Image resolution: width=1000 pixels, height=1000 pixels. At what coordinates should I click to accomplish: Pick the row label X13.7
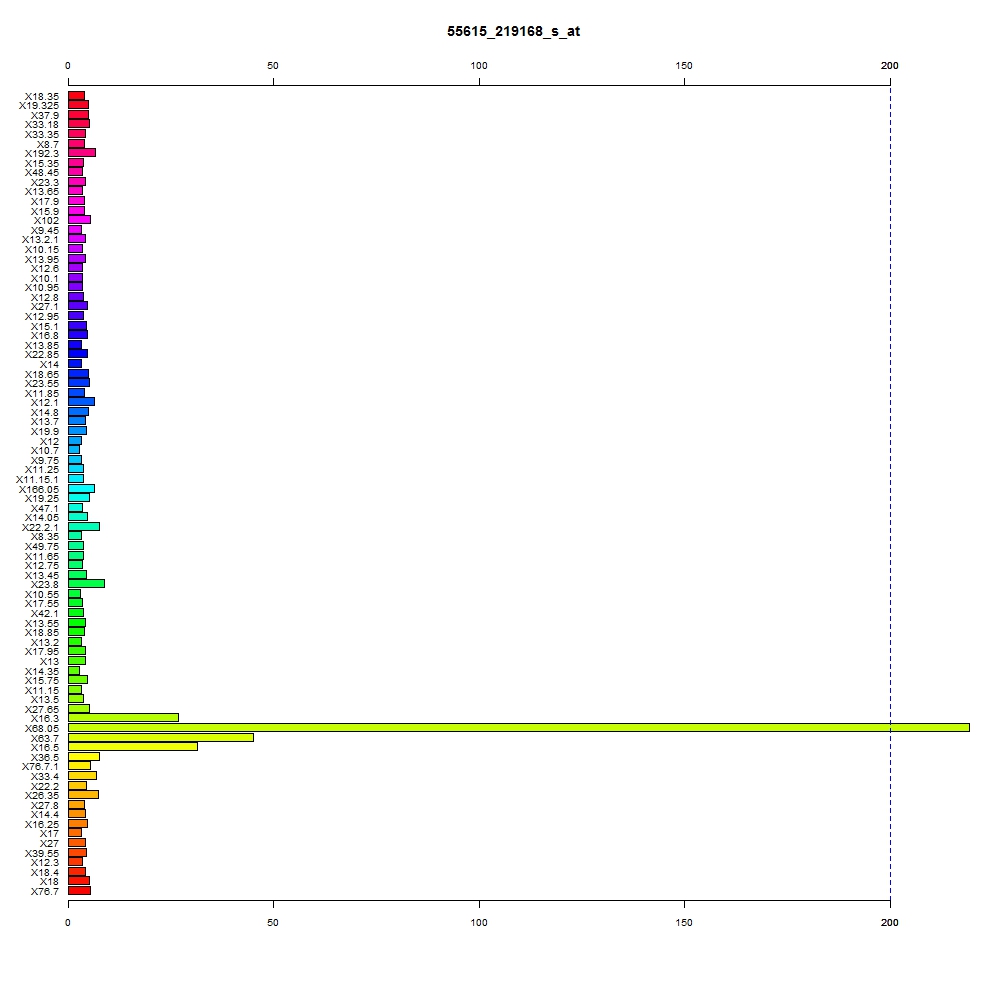coord(45,422)
